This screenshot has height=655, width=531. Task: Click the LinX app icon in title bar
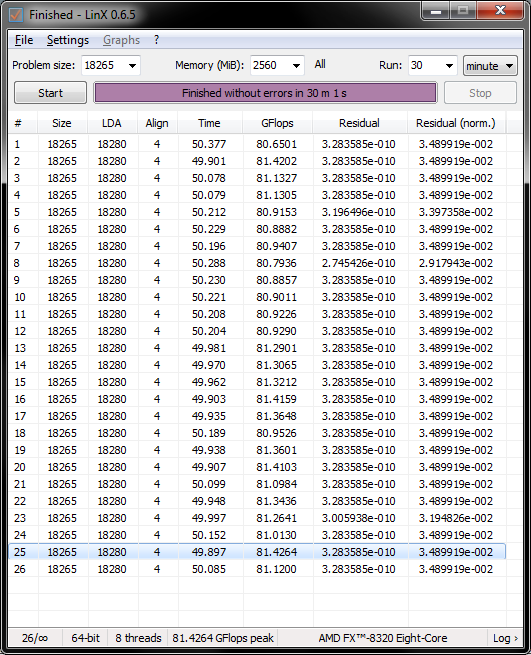[x=16, y=15]
